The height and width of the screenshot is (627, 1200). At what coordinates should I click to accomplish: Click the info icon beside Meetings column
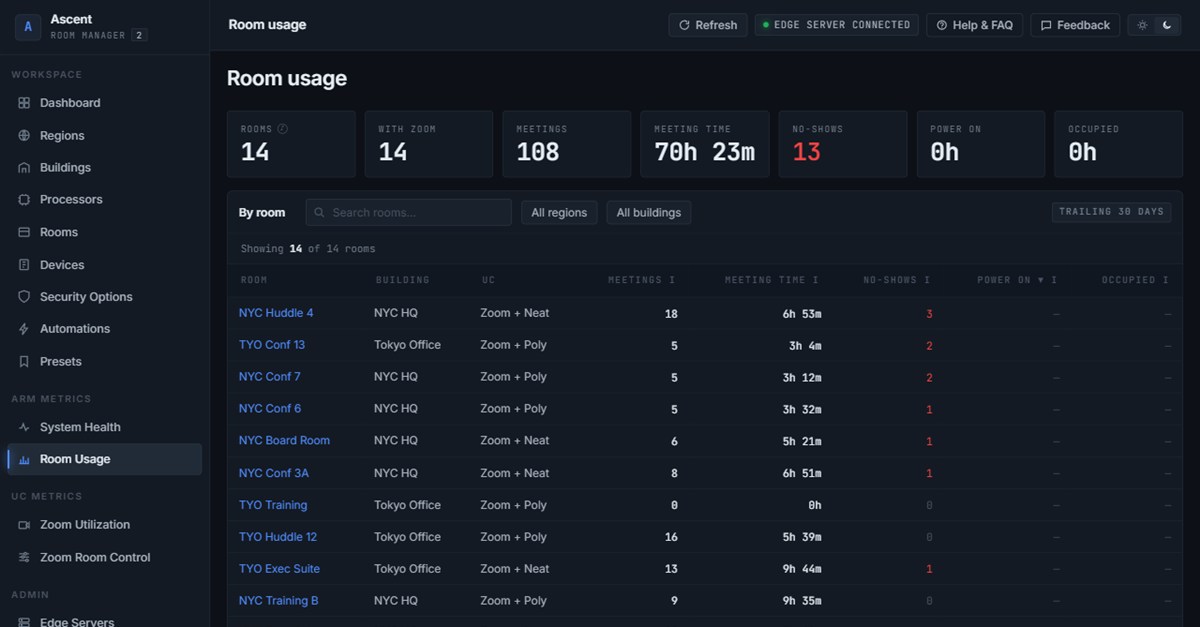click(x=672, y=280)
